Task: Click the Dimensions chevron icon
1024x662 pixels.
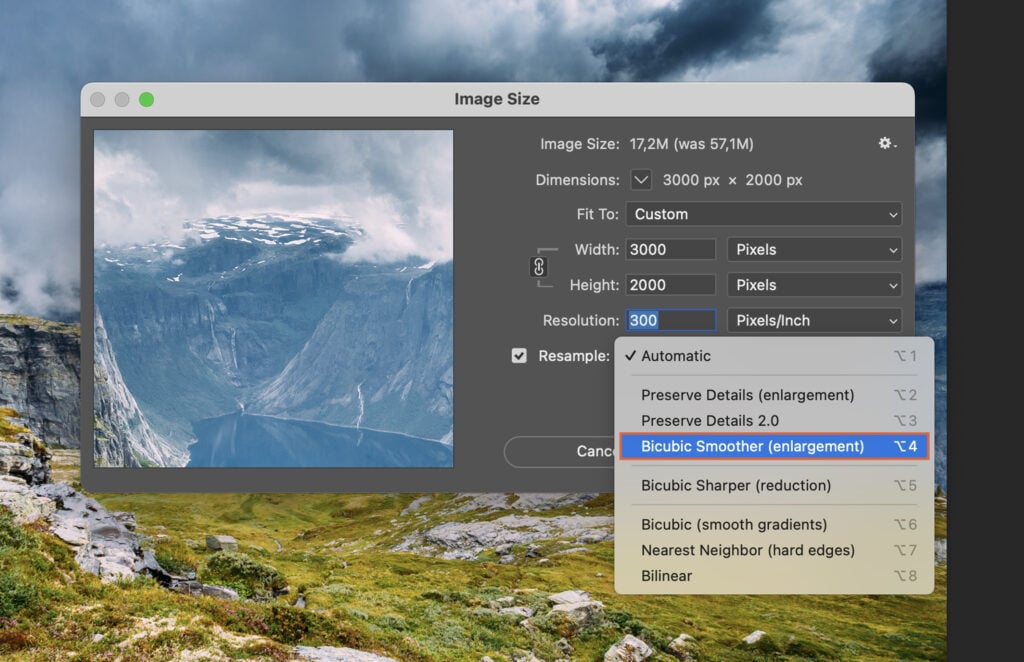Action: (x=640, y=180)
